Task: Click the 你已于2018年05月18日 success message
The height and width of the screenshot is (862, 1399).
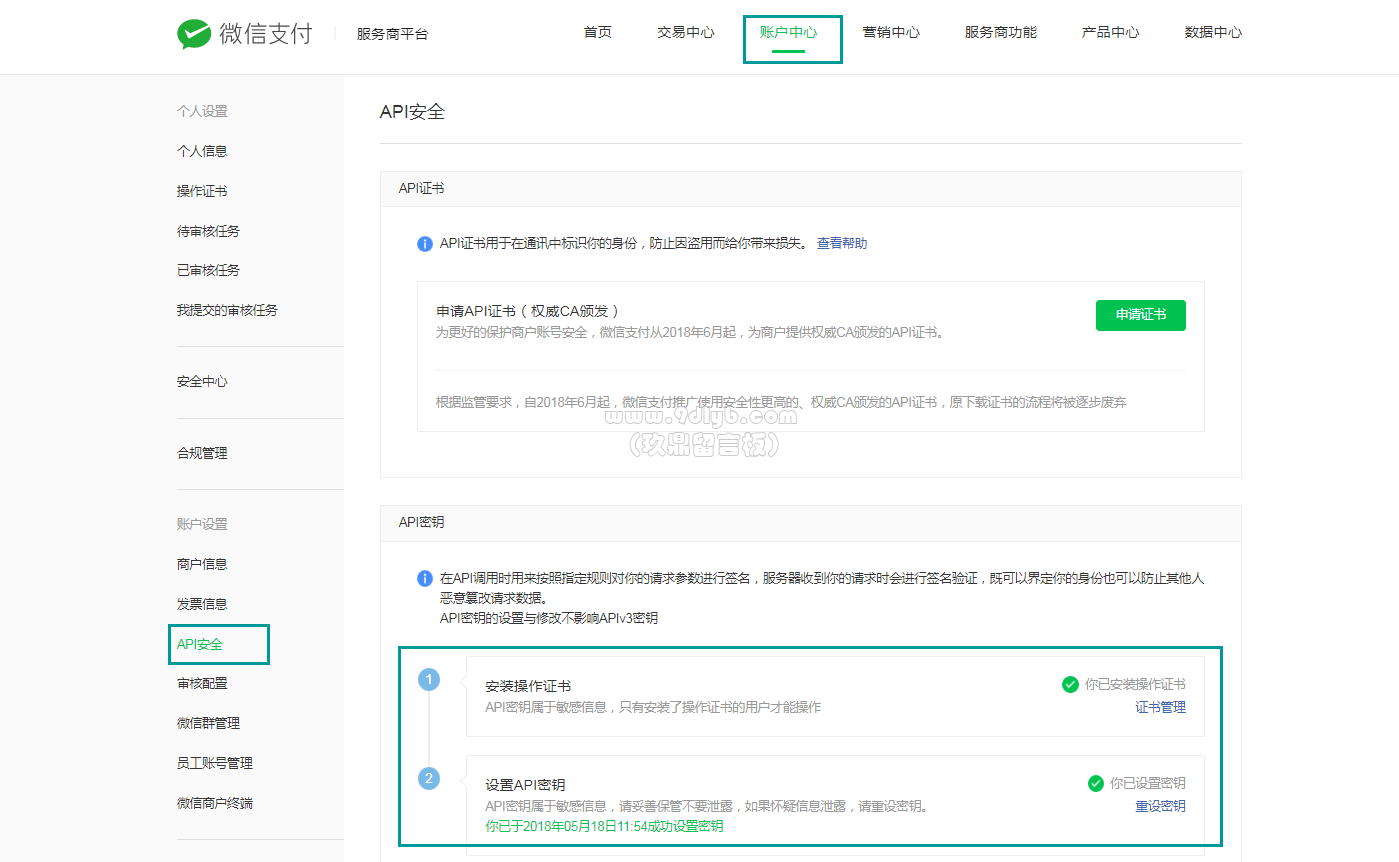Action: pyautogui.click(x=604, y=827)
